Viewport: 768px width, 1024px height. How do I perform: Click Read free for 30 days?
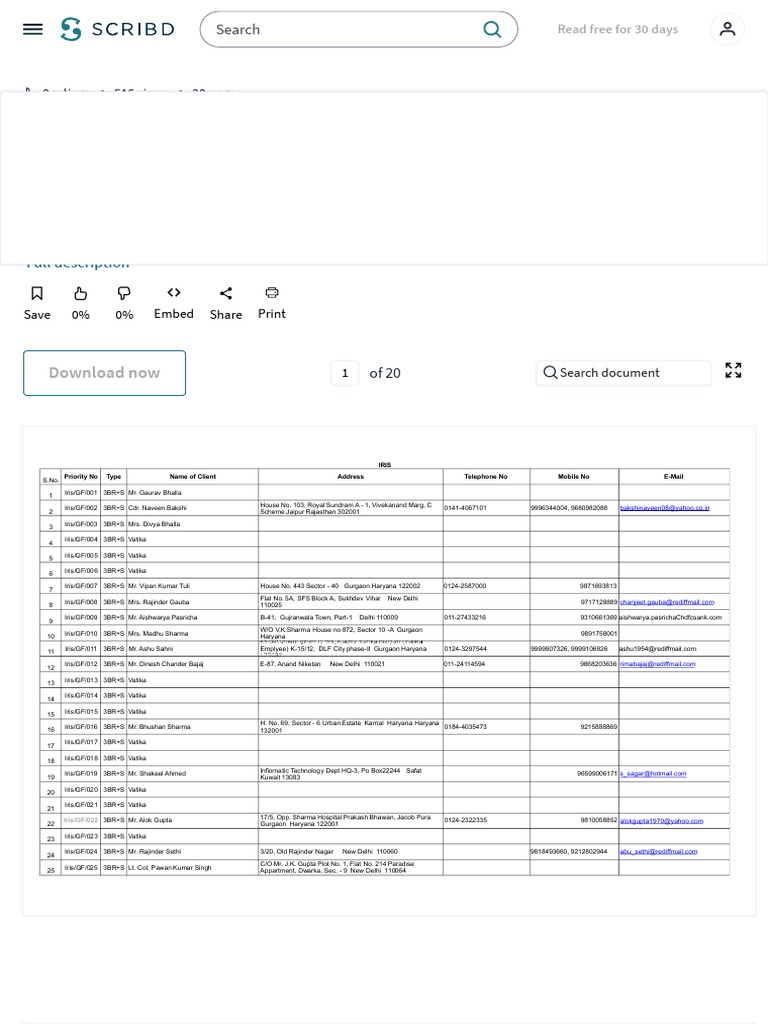[x=618, y=29]
